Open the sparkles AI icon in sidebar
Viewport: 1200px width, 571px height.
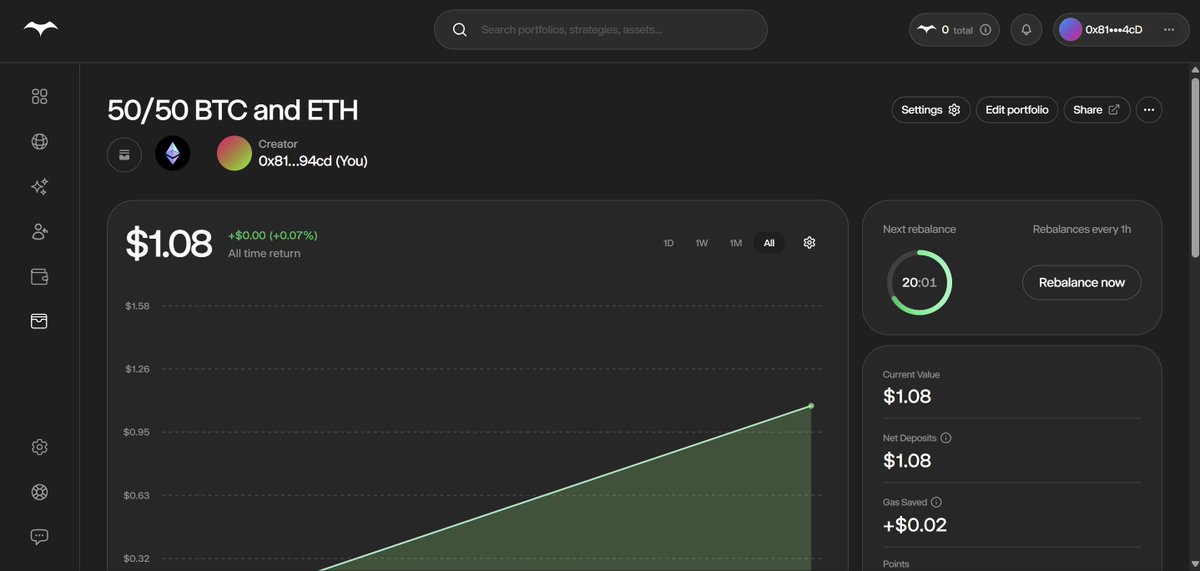pos(40,187)
